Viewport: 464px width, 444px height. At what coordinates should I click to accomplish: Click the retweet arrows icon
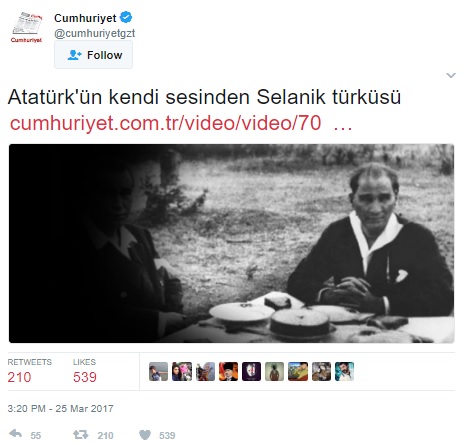tap(81, 434)
